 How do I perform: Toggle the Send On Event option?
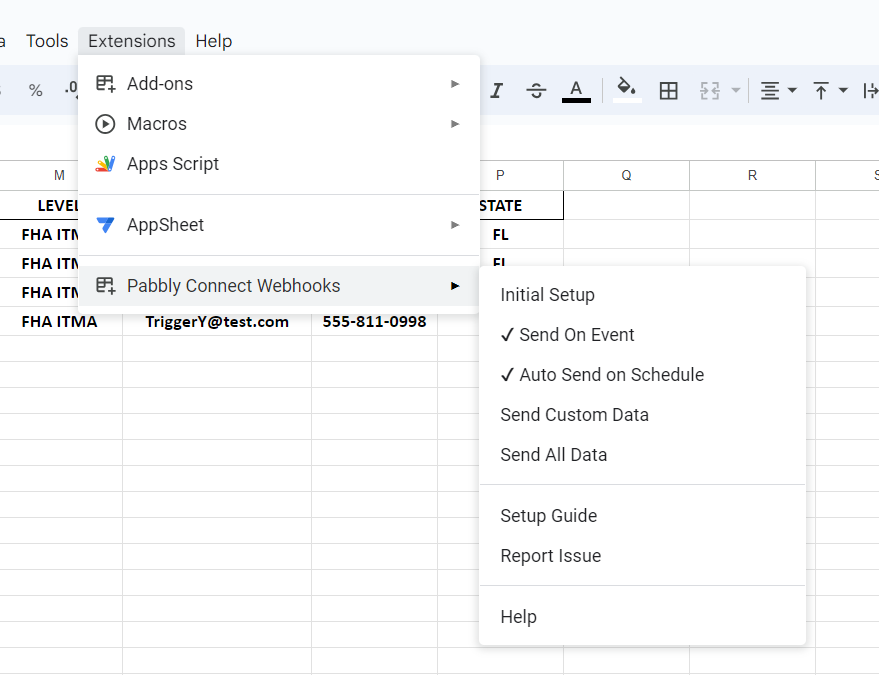(642, 335)
